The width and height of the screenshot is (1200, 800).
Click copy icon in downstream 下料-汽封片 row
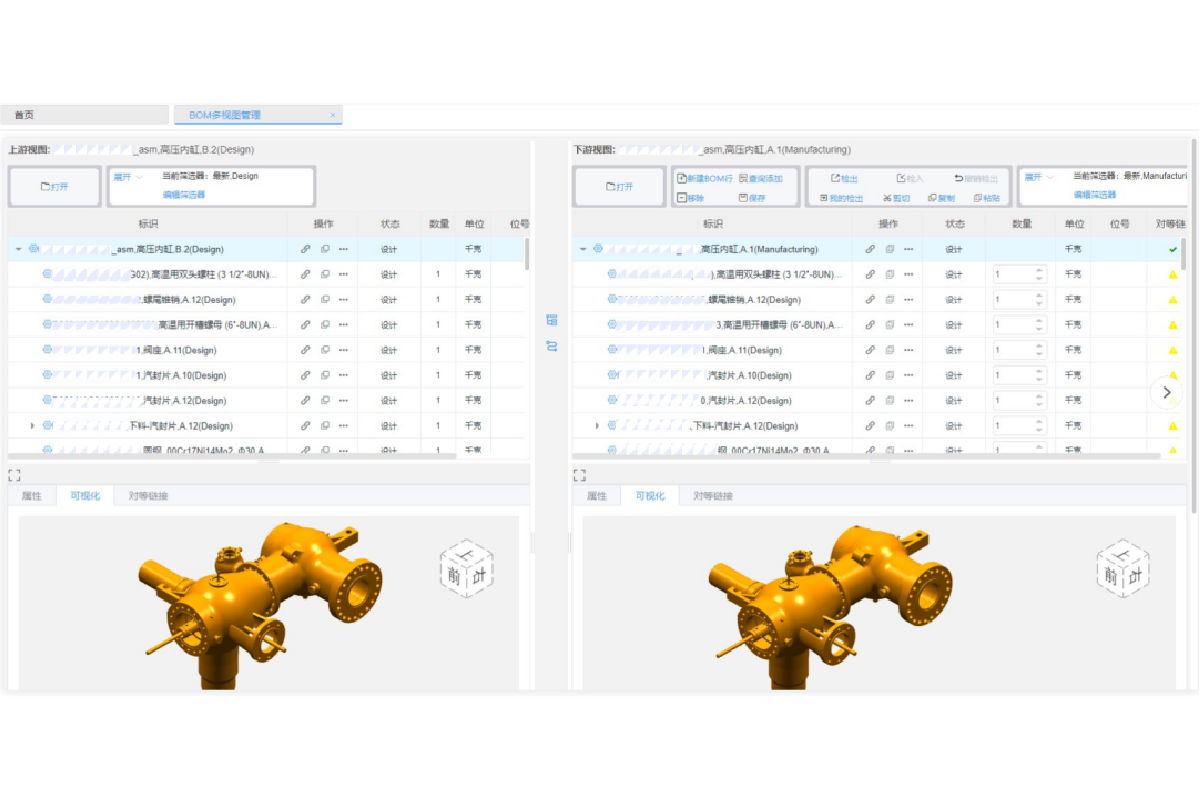pos(889,426)
